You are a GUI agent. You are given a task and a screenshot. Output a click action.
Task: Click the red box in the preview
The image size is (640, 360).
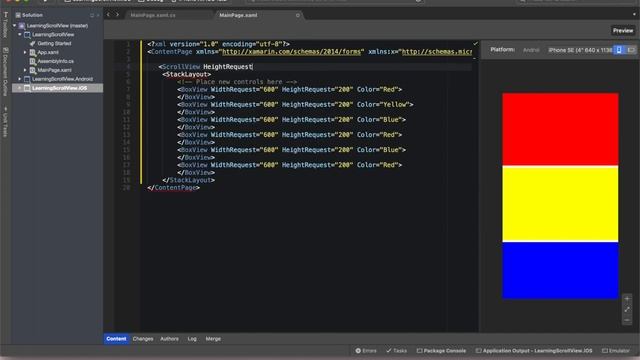560,129
